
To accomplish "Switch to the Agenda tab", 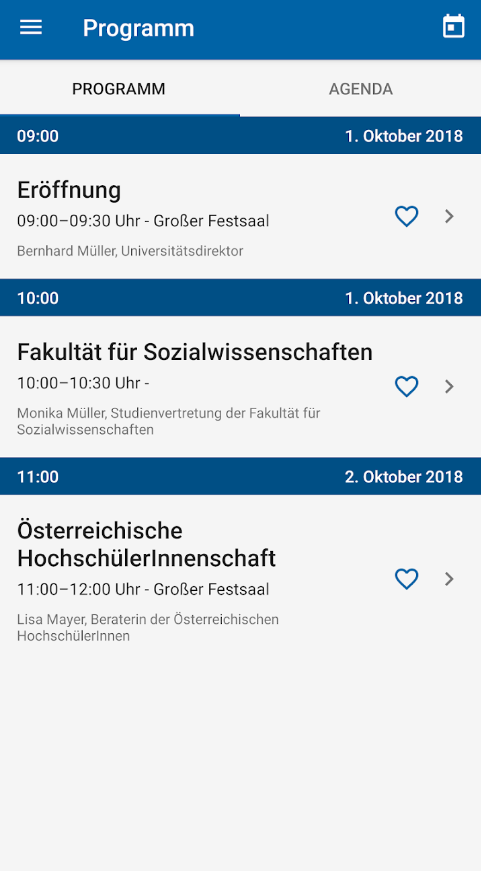I will pos(360,89).
